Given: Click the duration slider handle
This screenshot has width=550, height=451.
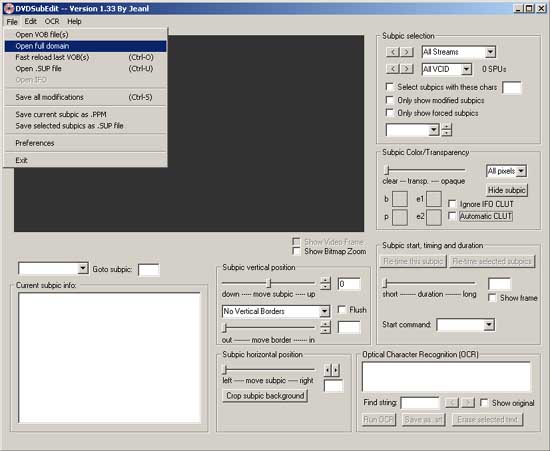Looking at the screenshot, I should click(385, 283).
